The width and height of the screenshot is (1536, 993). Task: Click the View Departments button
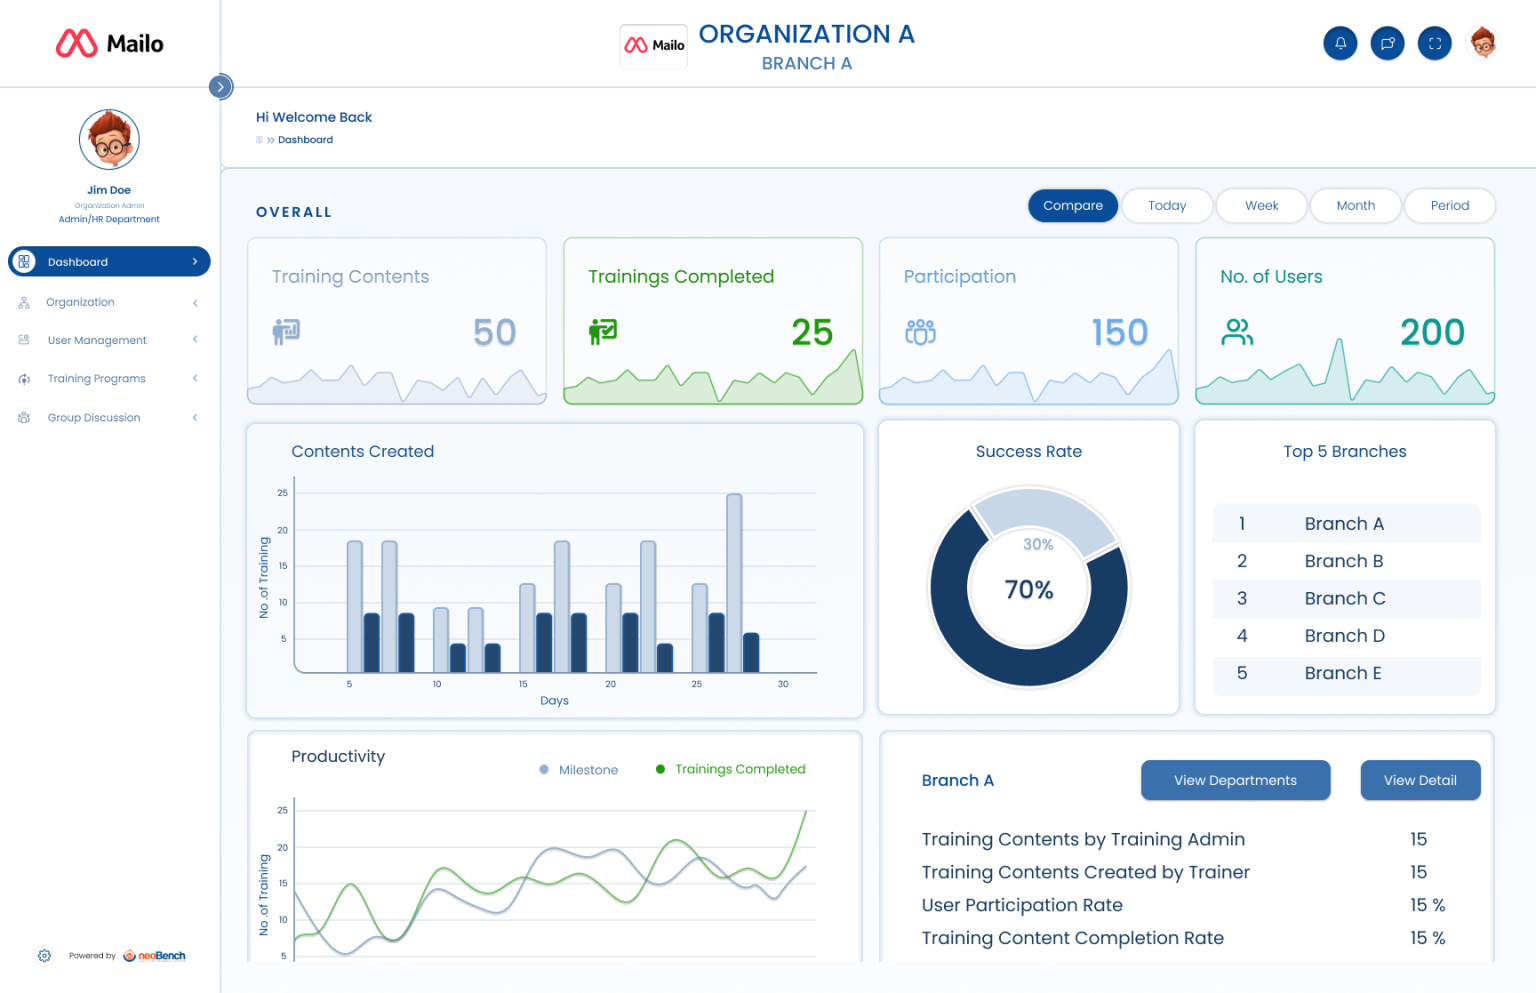pyautogui.click(x=1235, y=780)
